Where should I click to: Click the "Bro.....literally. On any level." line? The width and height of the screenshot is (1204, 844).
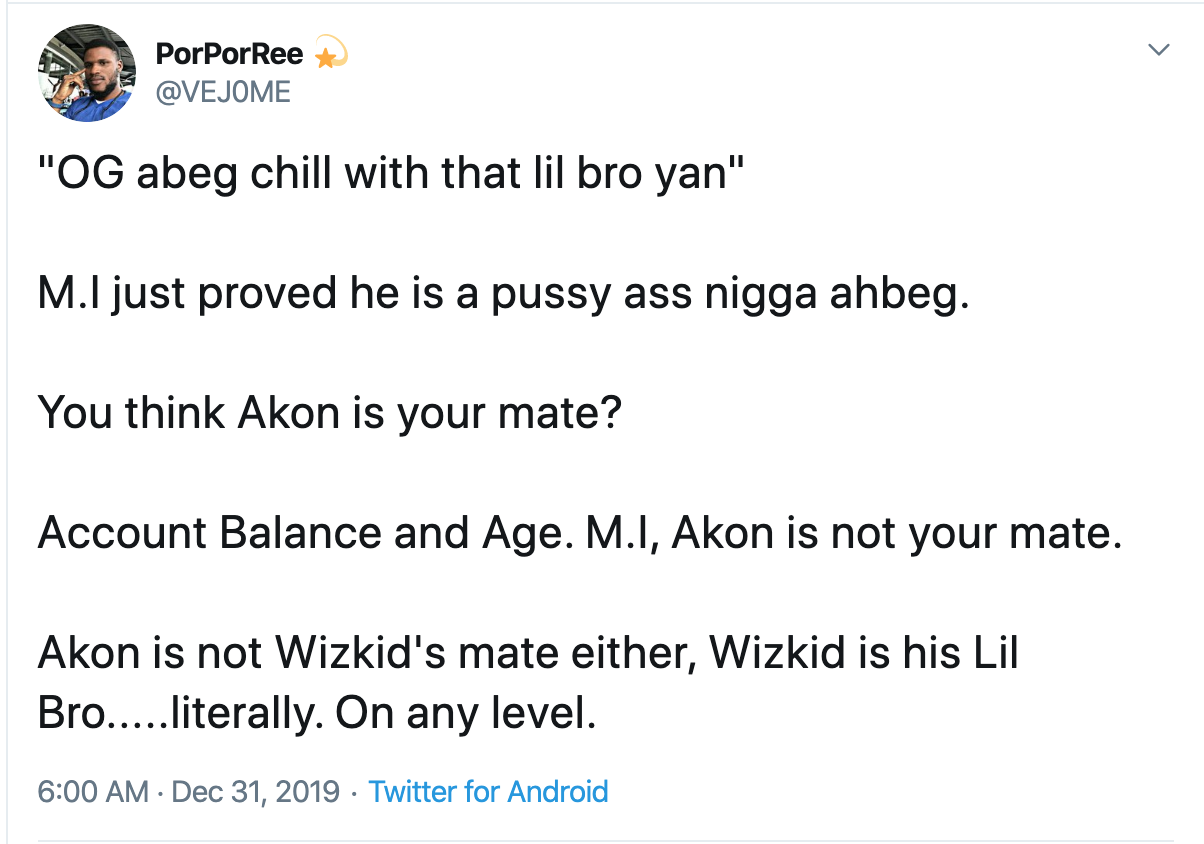(x=317, y=713)
